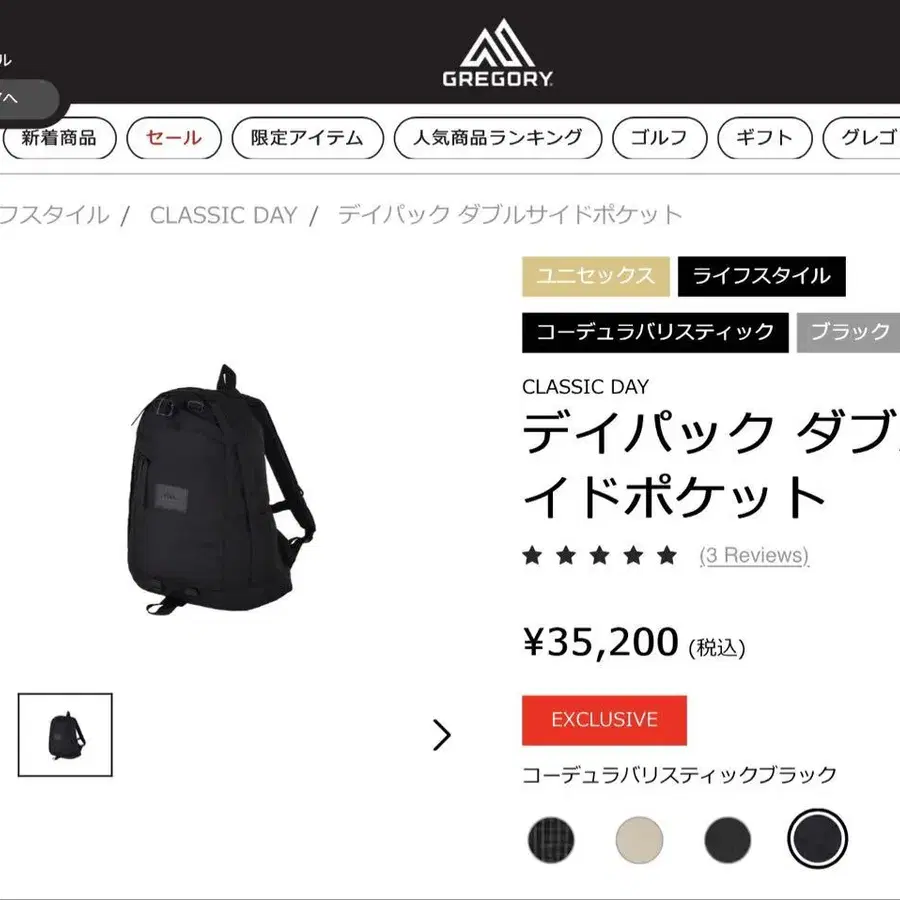Open the ゴルフ category
Screen dimensions: 900x900
tap(660, 138)
